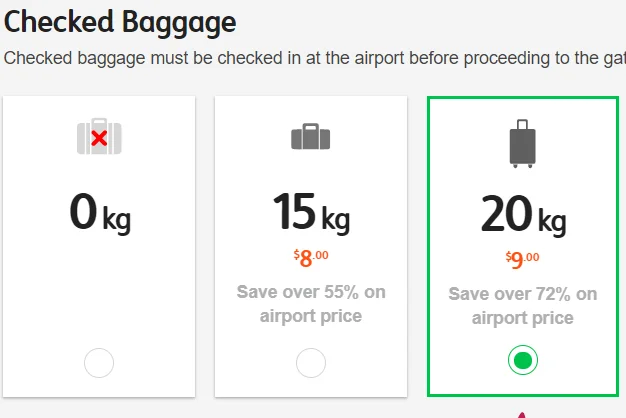The width and height of the screenshot is (626, 418).
Task: Click the briefcase icon above 15 kg
Action: click(x=310, y=136)
